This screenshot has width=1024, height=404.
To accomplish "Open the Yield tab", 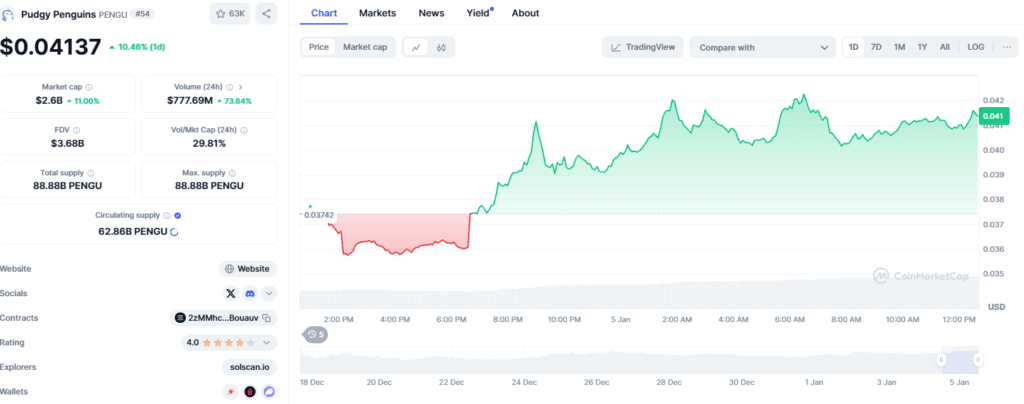I will [479, 13].
